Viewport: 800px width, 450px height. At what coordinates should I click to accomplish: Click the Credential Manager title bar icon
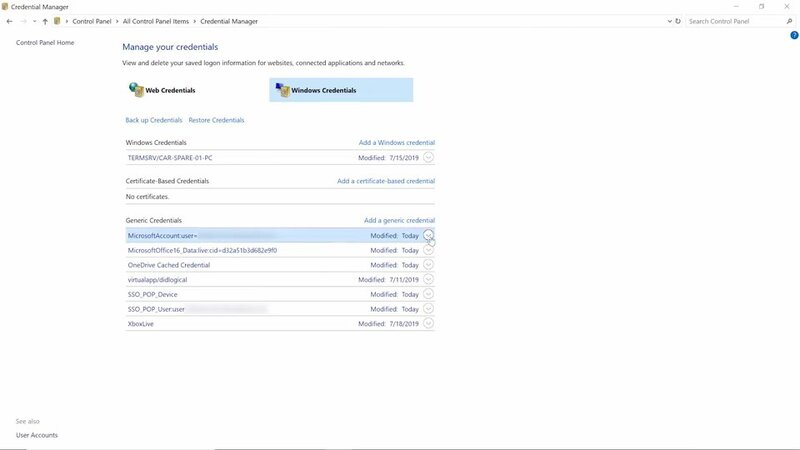5,7
